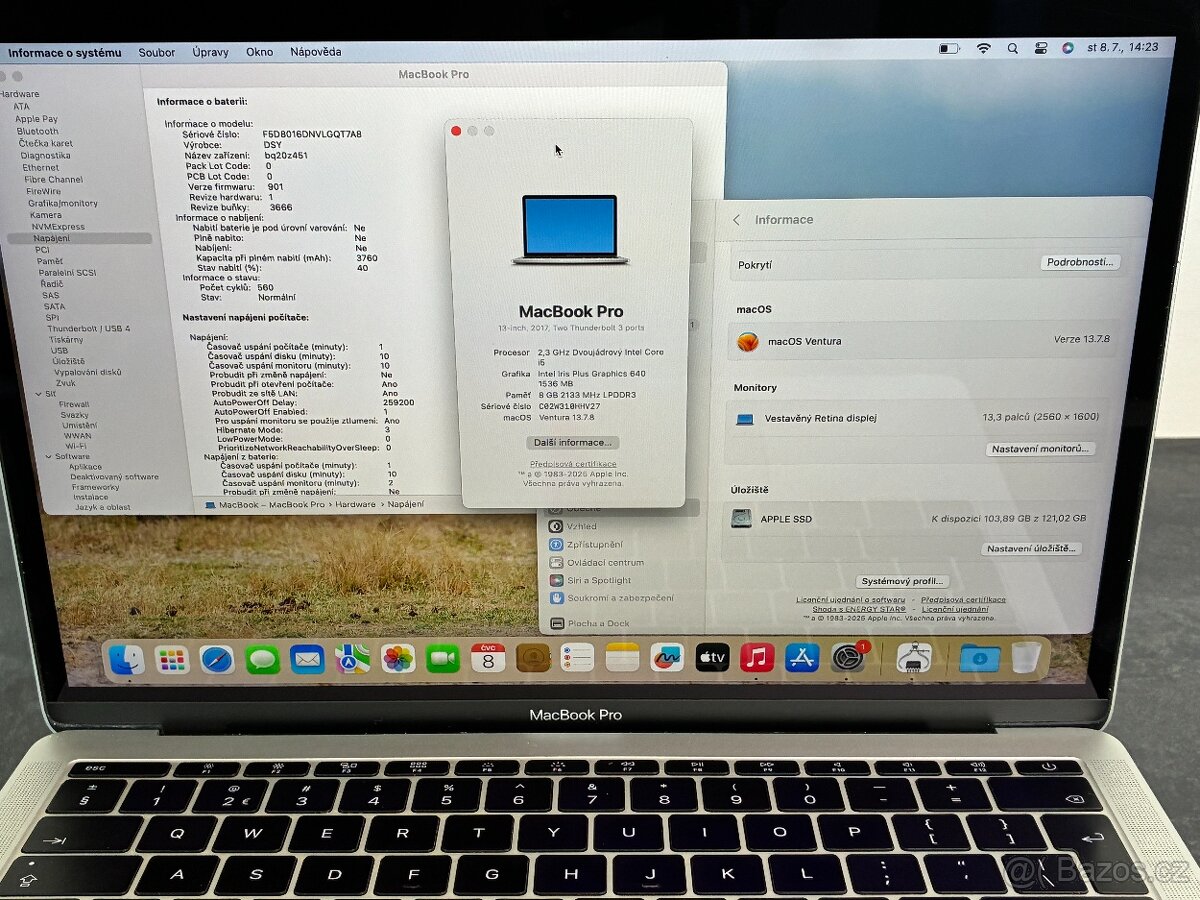
Task: Click the date and time in menu bar
Action: click(1125, 47)
